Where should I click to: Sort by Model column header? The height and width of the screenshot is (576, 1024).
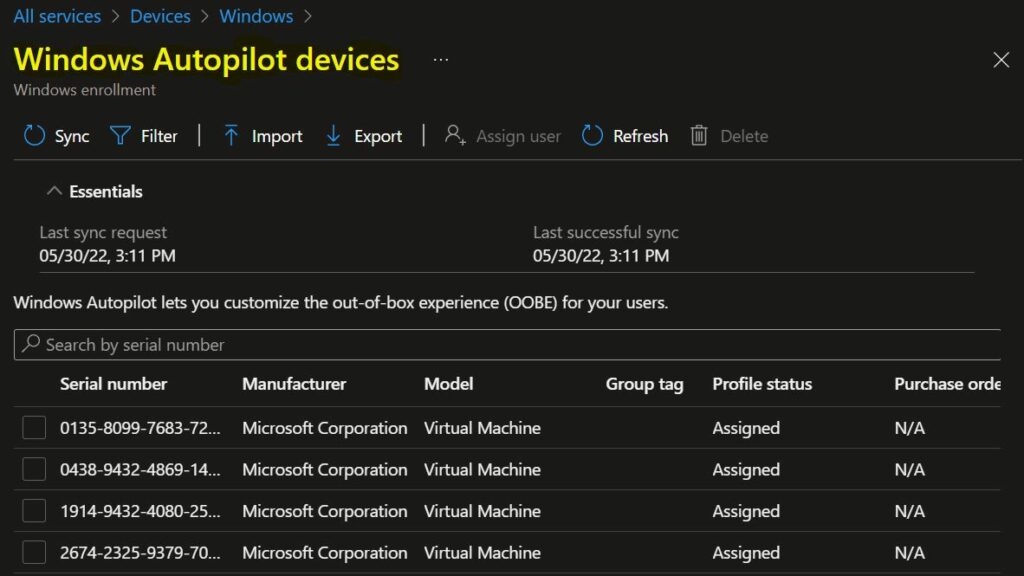click(x=449, y=383)
